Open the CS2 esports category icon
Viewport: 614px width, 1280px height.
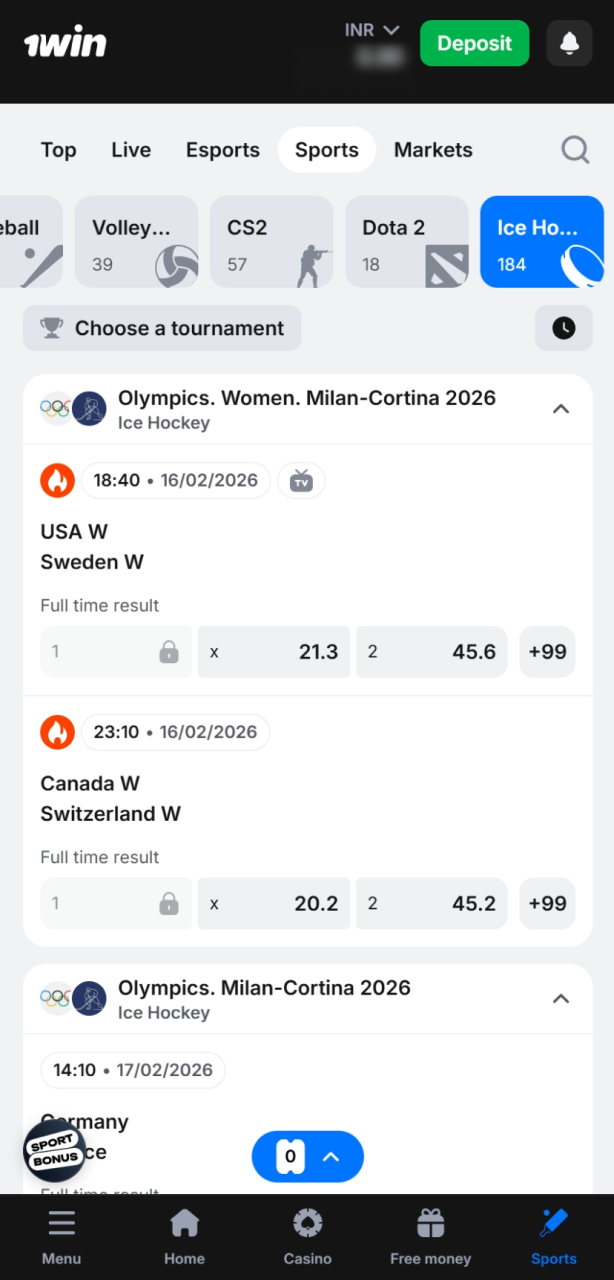(297, 260)
